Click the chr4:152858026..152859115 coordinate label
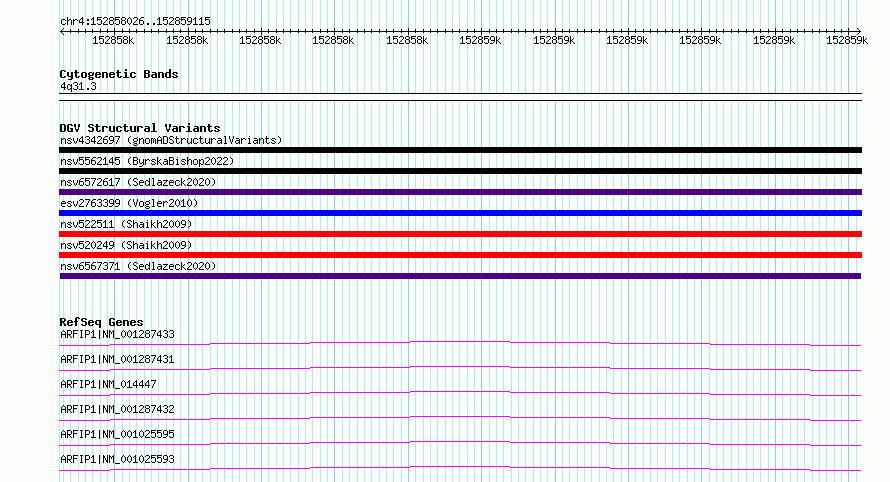 (x=135, y=22)
